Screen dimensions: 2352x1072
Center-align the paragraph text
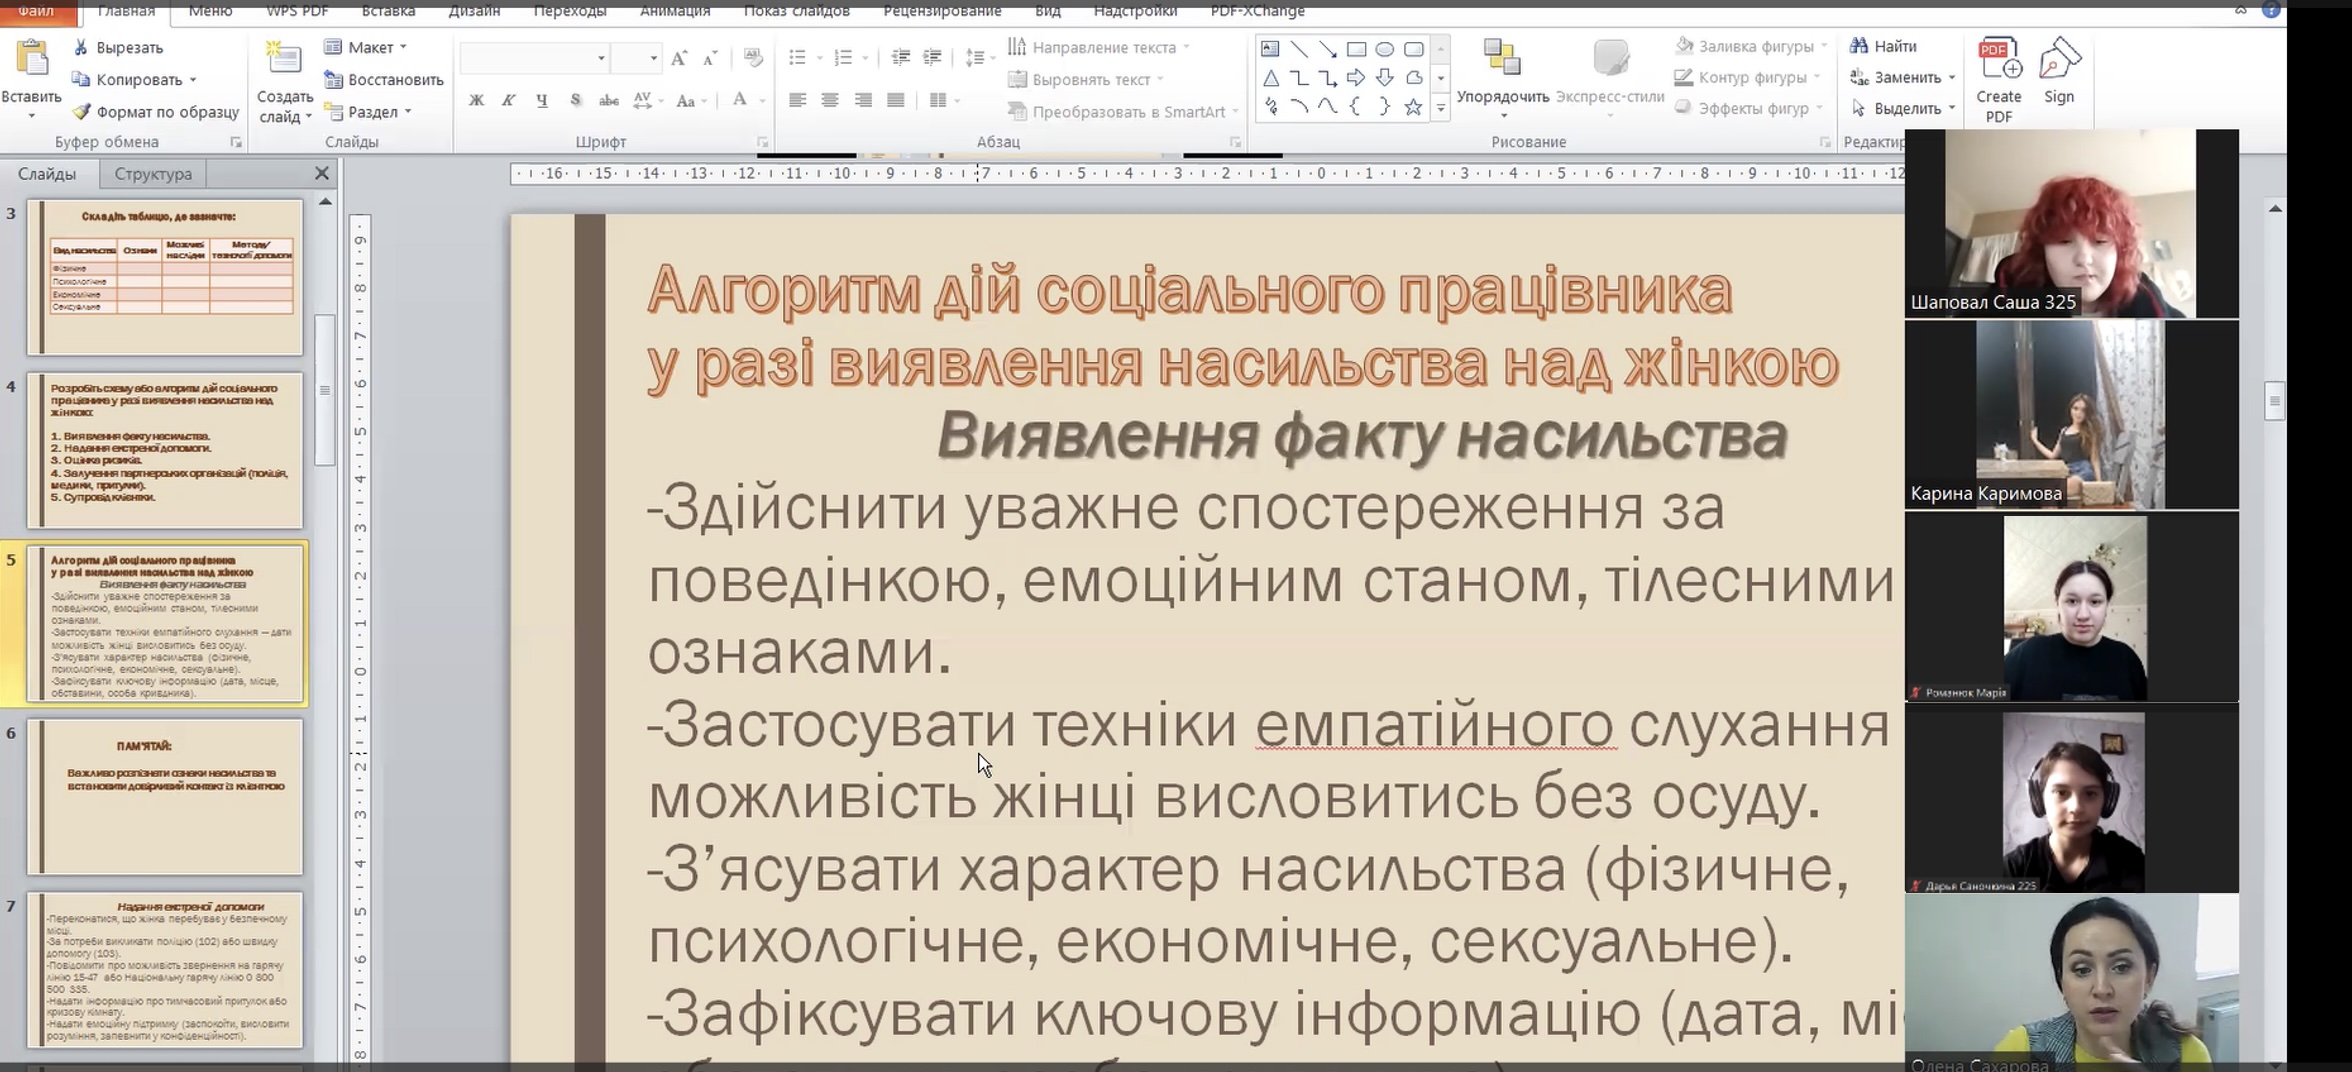point(830,100)
